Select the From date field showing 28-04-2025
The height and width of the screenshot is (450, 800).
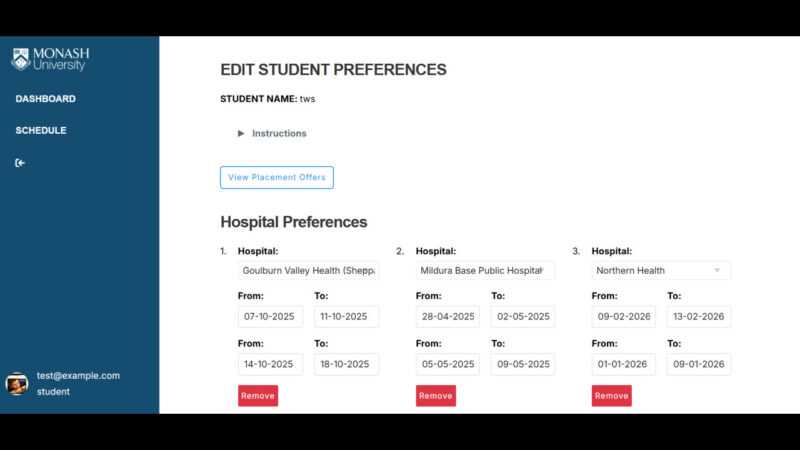pos(447,316)
